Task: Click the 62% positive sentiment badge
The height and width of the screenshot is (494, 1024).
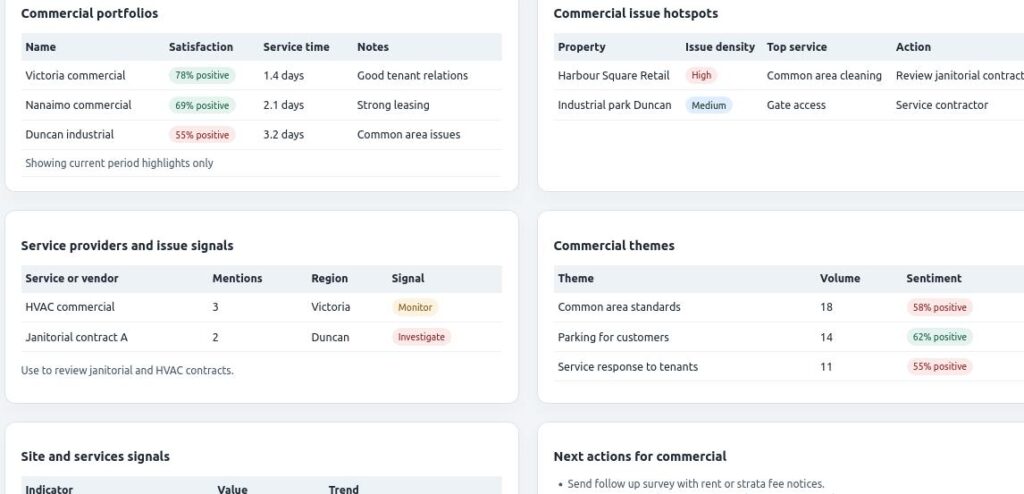Action: pyautogui.click(x=939, y=337)
